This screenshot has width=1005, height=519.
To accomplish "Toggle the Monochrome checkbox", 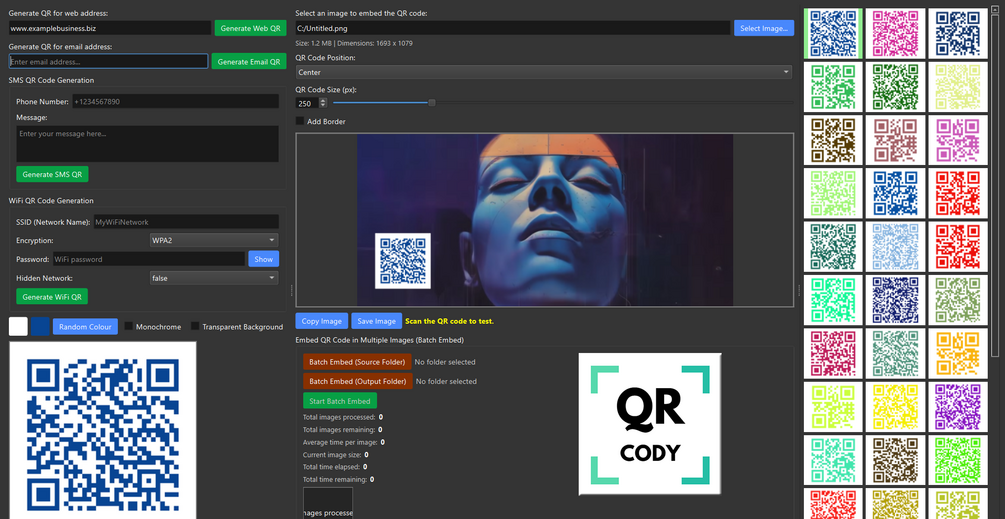I will click(128, 327).
